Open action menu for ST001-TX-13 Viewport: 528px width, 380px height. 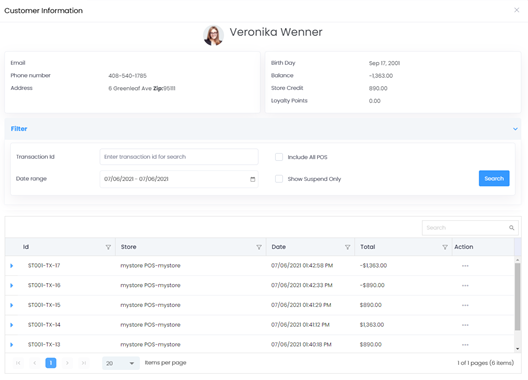(465, 345)
